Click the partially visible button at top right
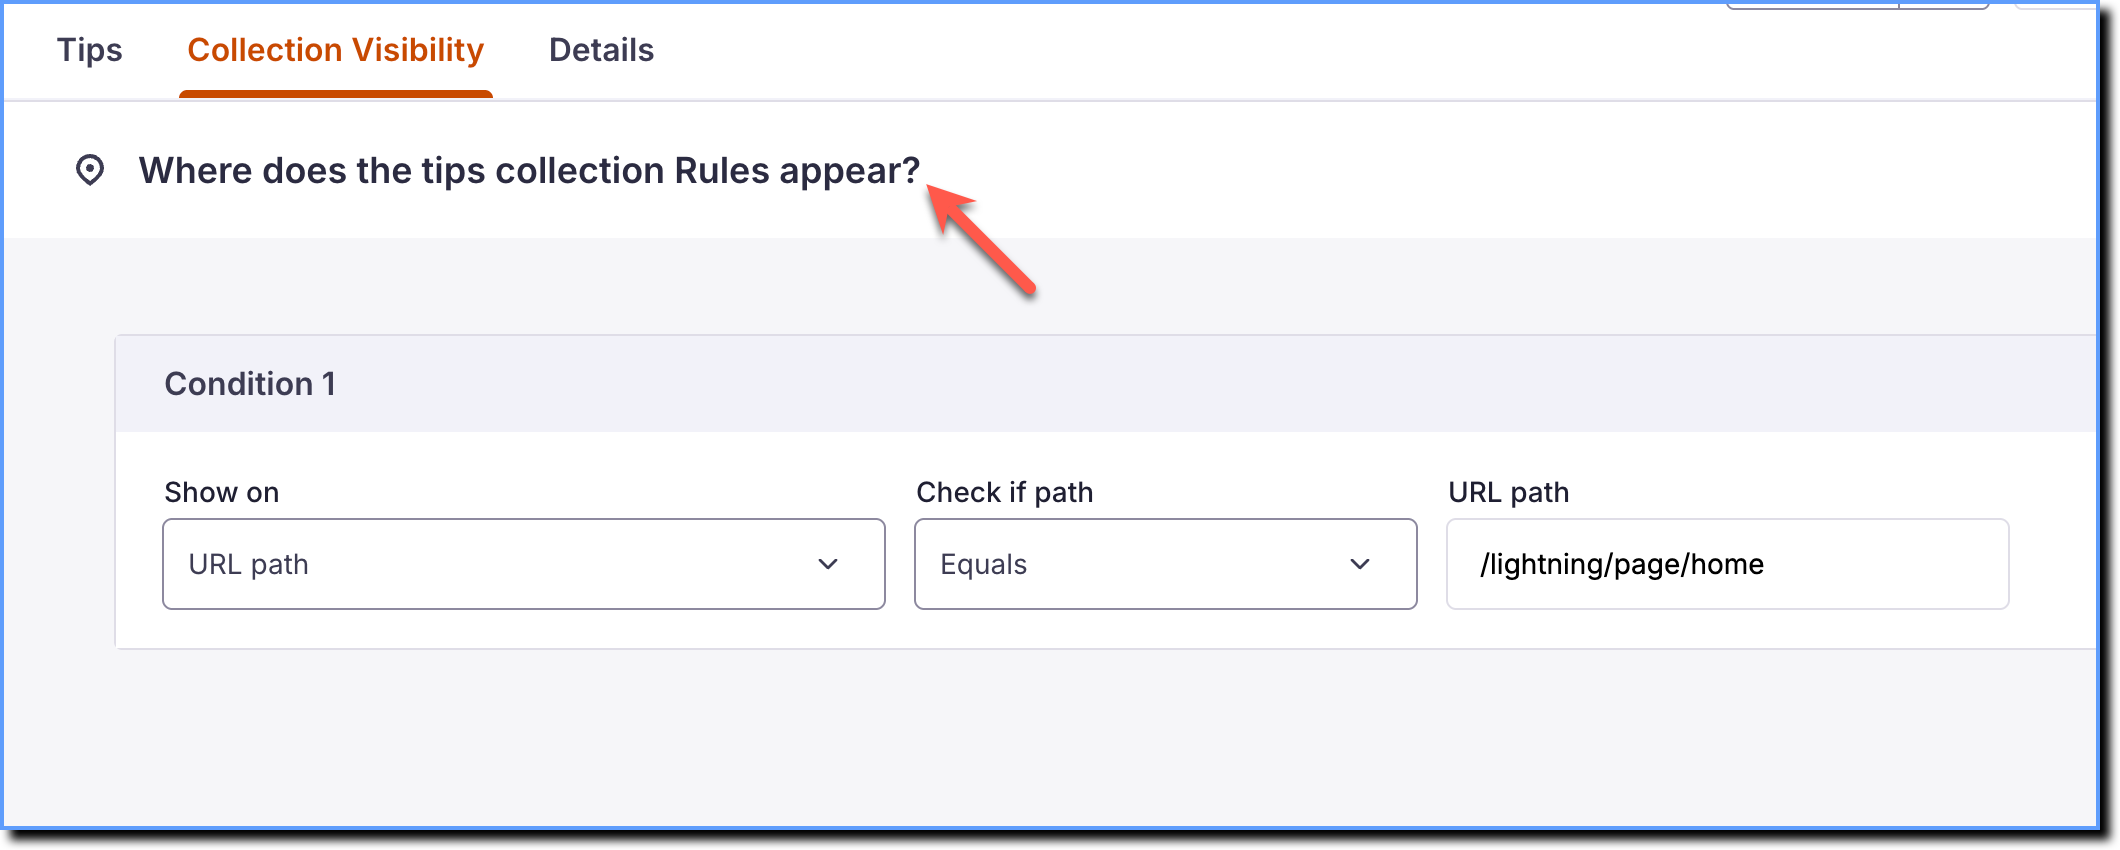Image resolution: width=2120 pixels, height=850 pixels. (1857, 5)
